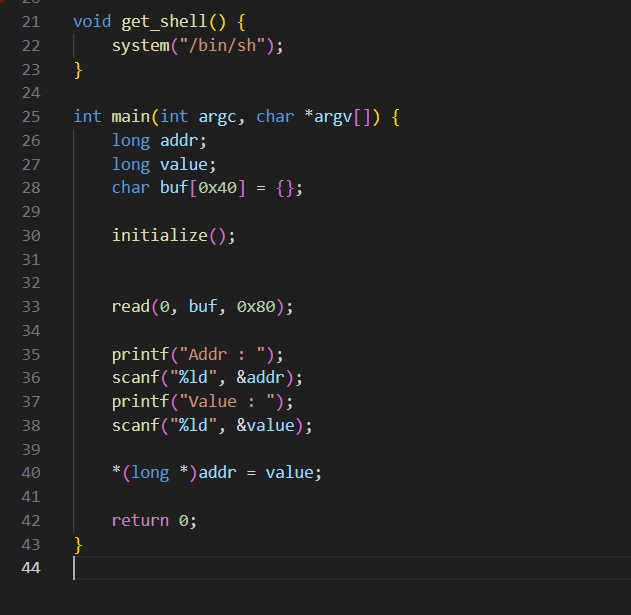Click the &value argument in scanf

[x=265, y=425]
